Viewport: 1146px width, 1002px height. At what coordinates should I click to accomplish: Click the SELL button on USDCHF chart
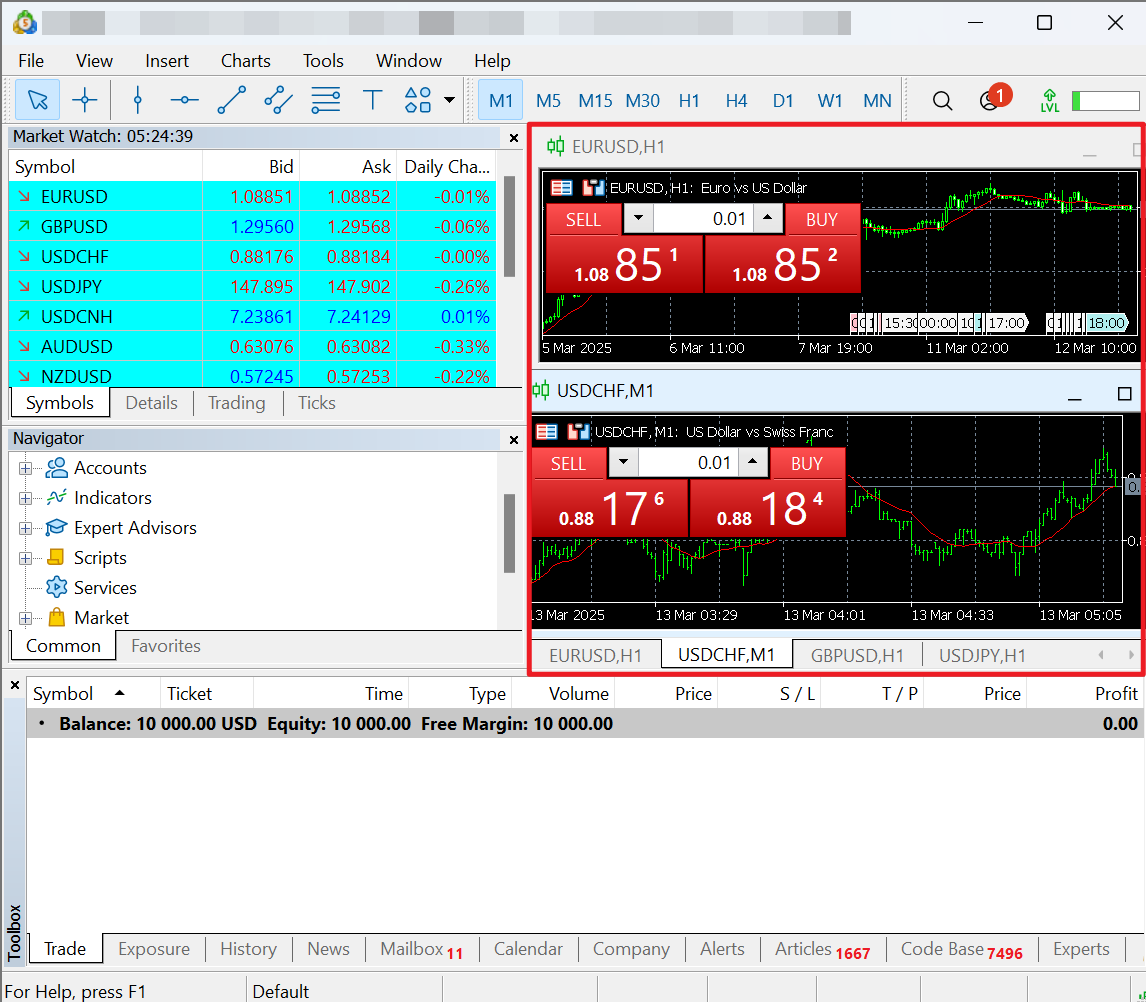pos(568,463)
